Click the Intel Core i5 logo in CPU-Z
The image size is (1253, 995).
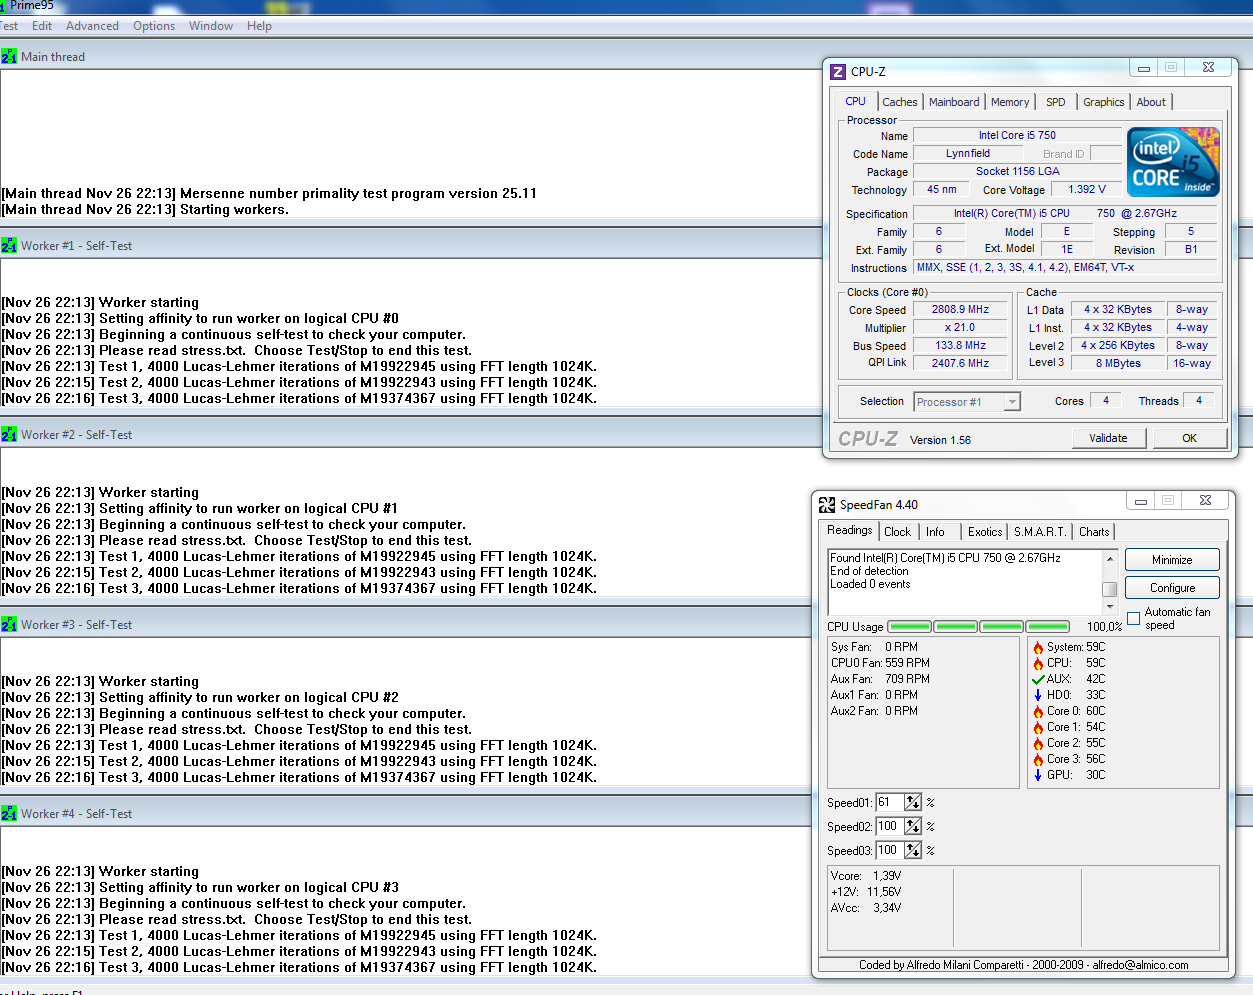[x=1173, y=162]
